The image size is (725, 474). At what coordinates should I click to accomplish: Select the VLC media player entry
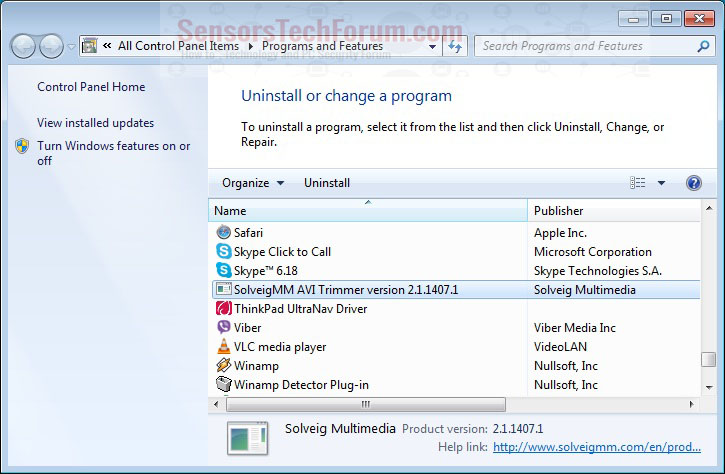280,347
